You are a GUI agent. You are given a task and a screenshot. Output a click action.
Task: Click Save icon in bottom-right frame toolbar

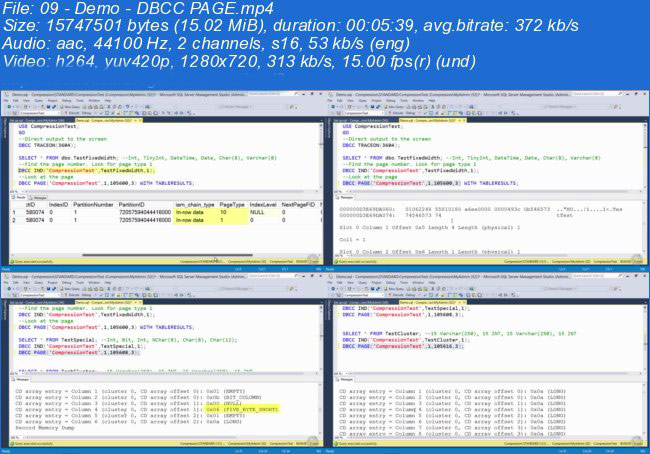click(372, 289)
